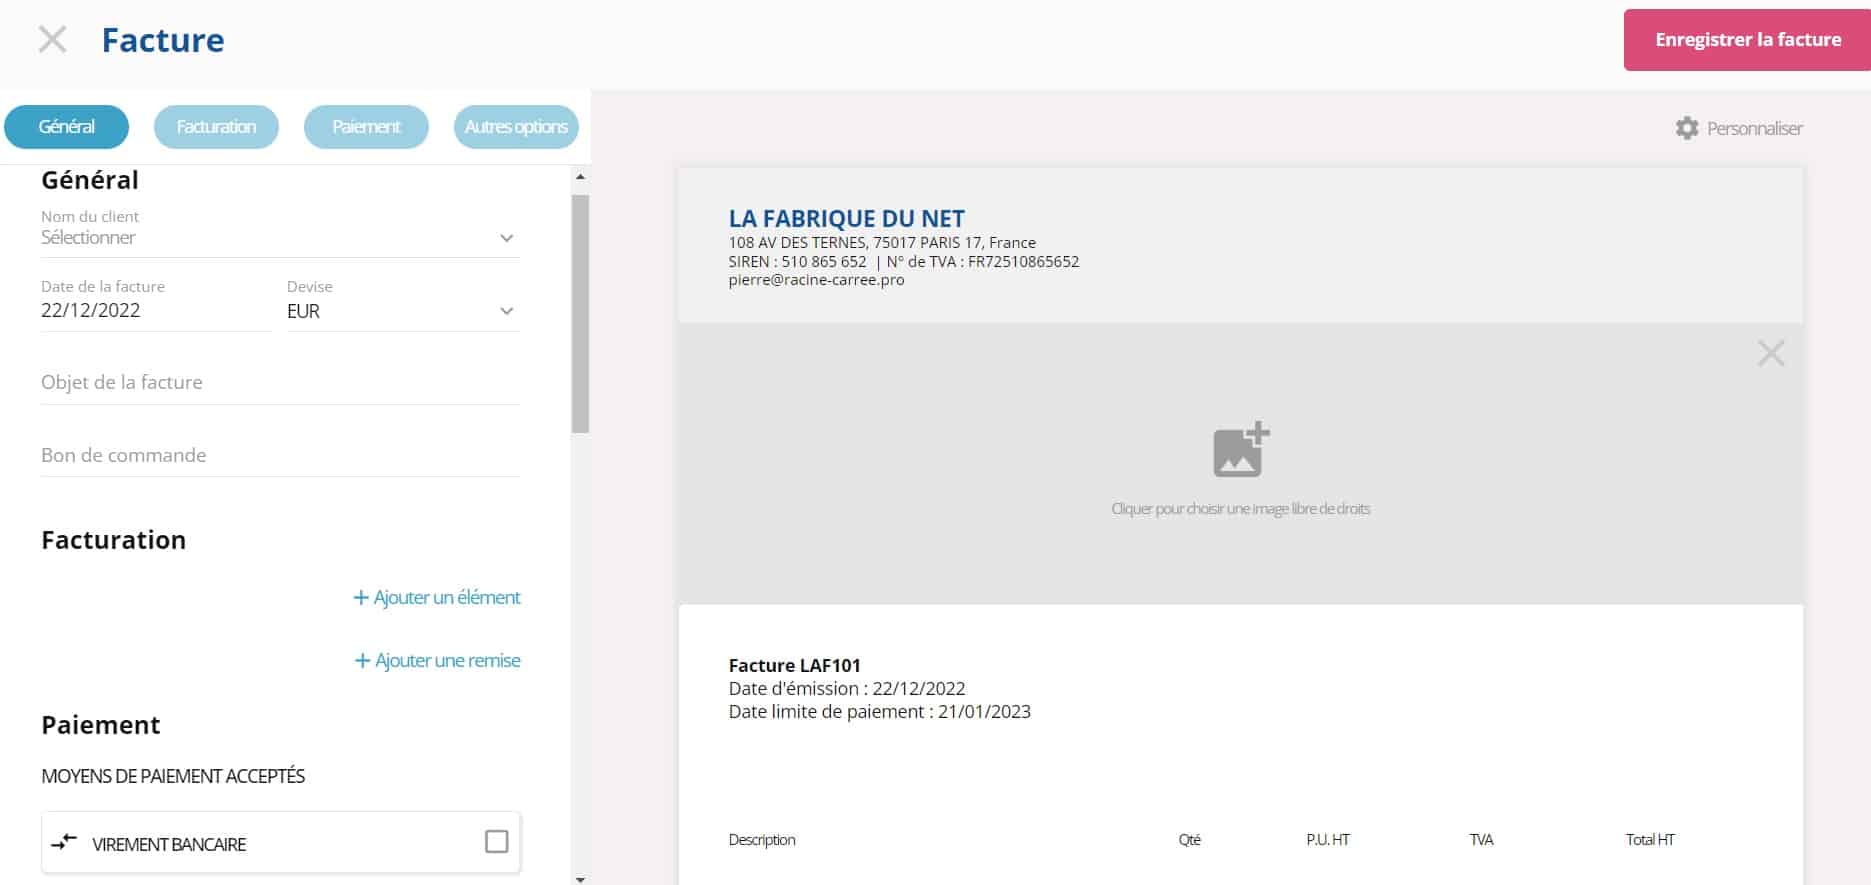The width and height of the screenshot is (1871, 885).
Task: Click the plus icon beside Ajouter un élément
Action: pyautogui.click(x=361, y=598)
